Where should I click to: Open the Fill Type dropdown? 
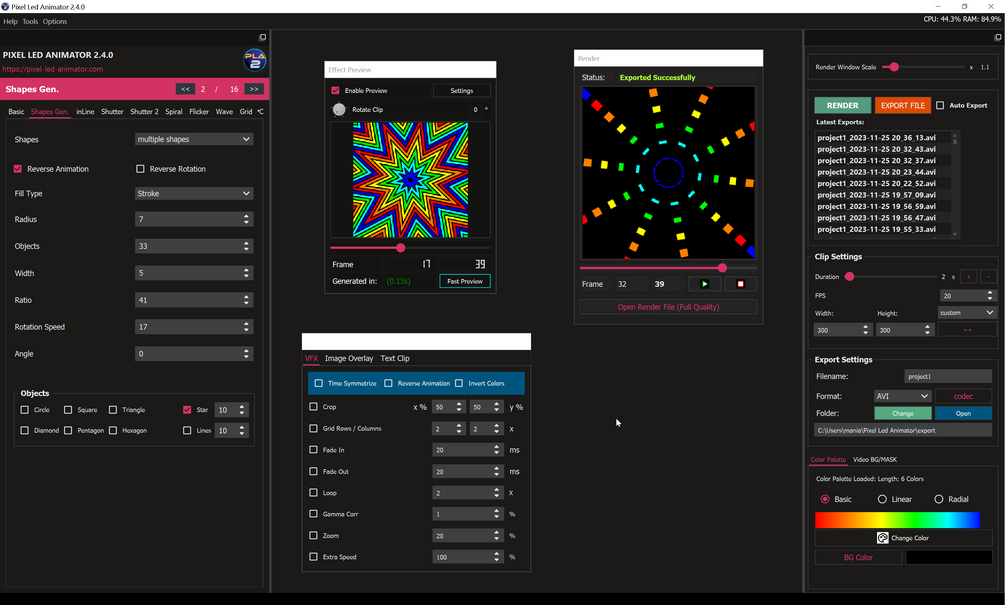click(x=194, y=194)
